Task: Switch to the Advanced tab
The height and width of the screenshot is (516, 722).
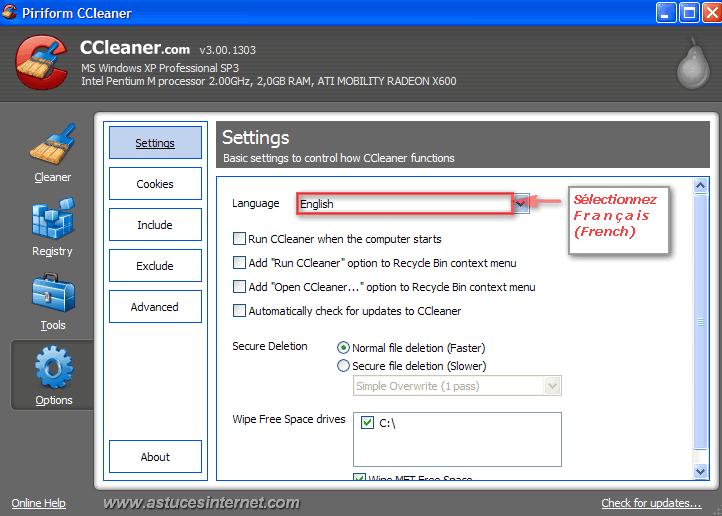Action: click(155, 307)
